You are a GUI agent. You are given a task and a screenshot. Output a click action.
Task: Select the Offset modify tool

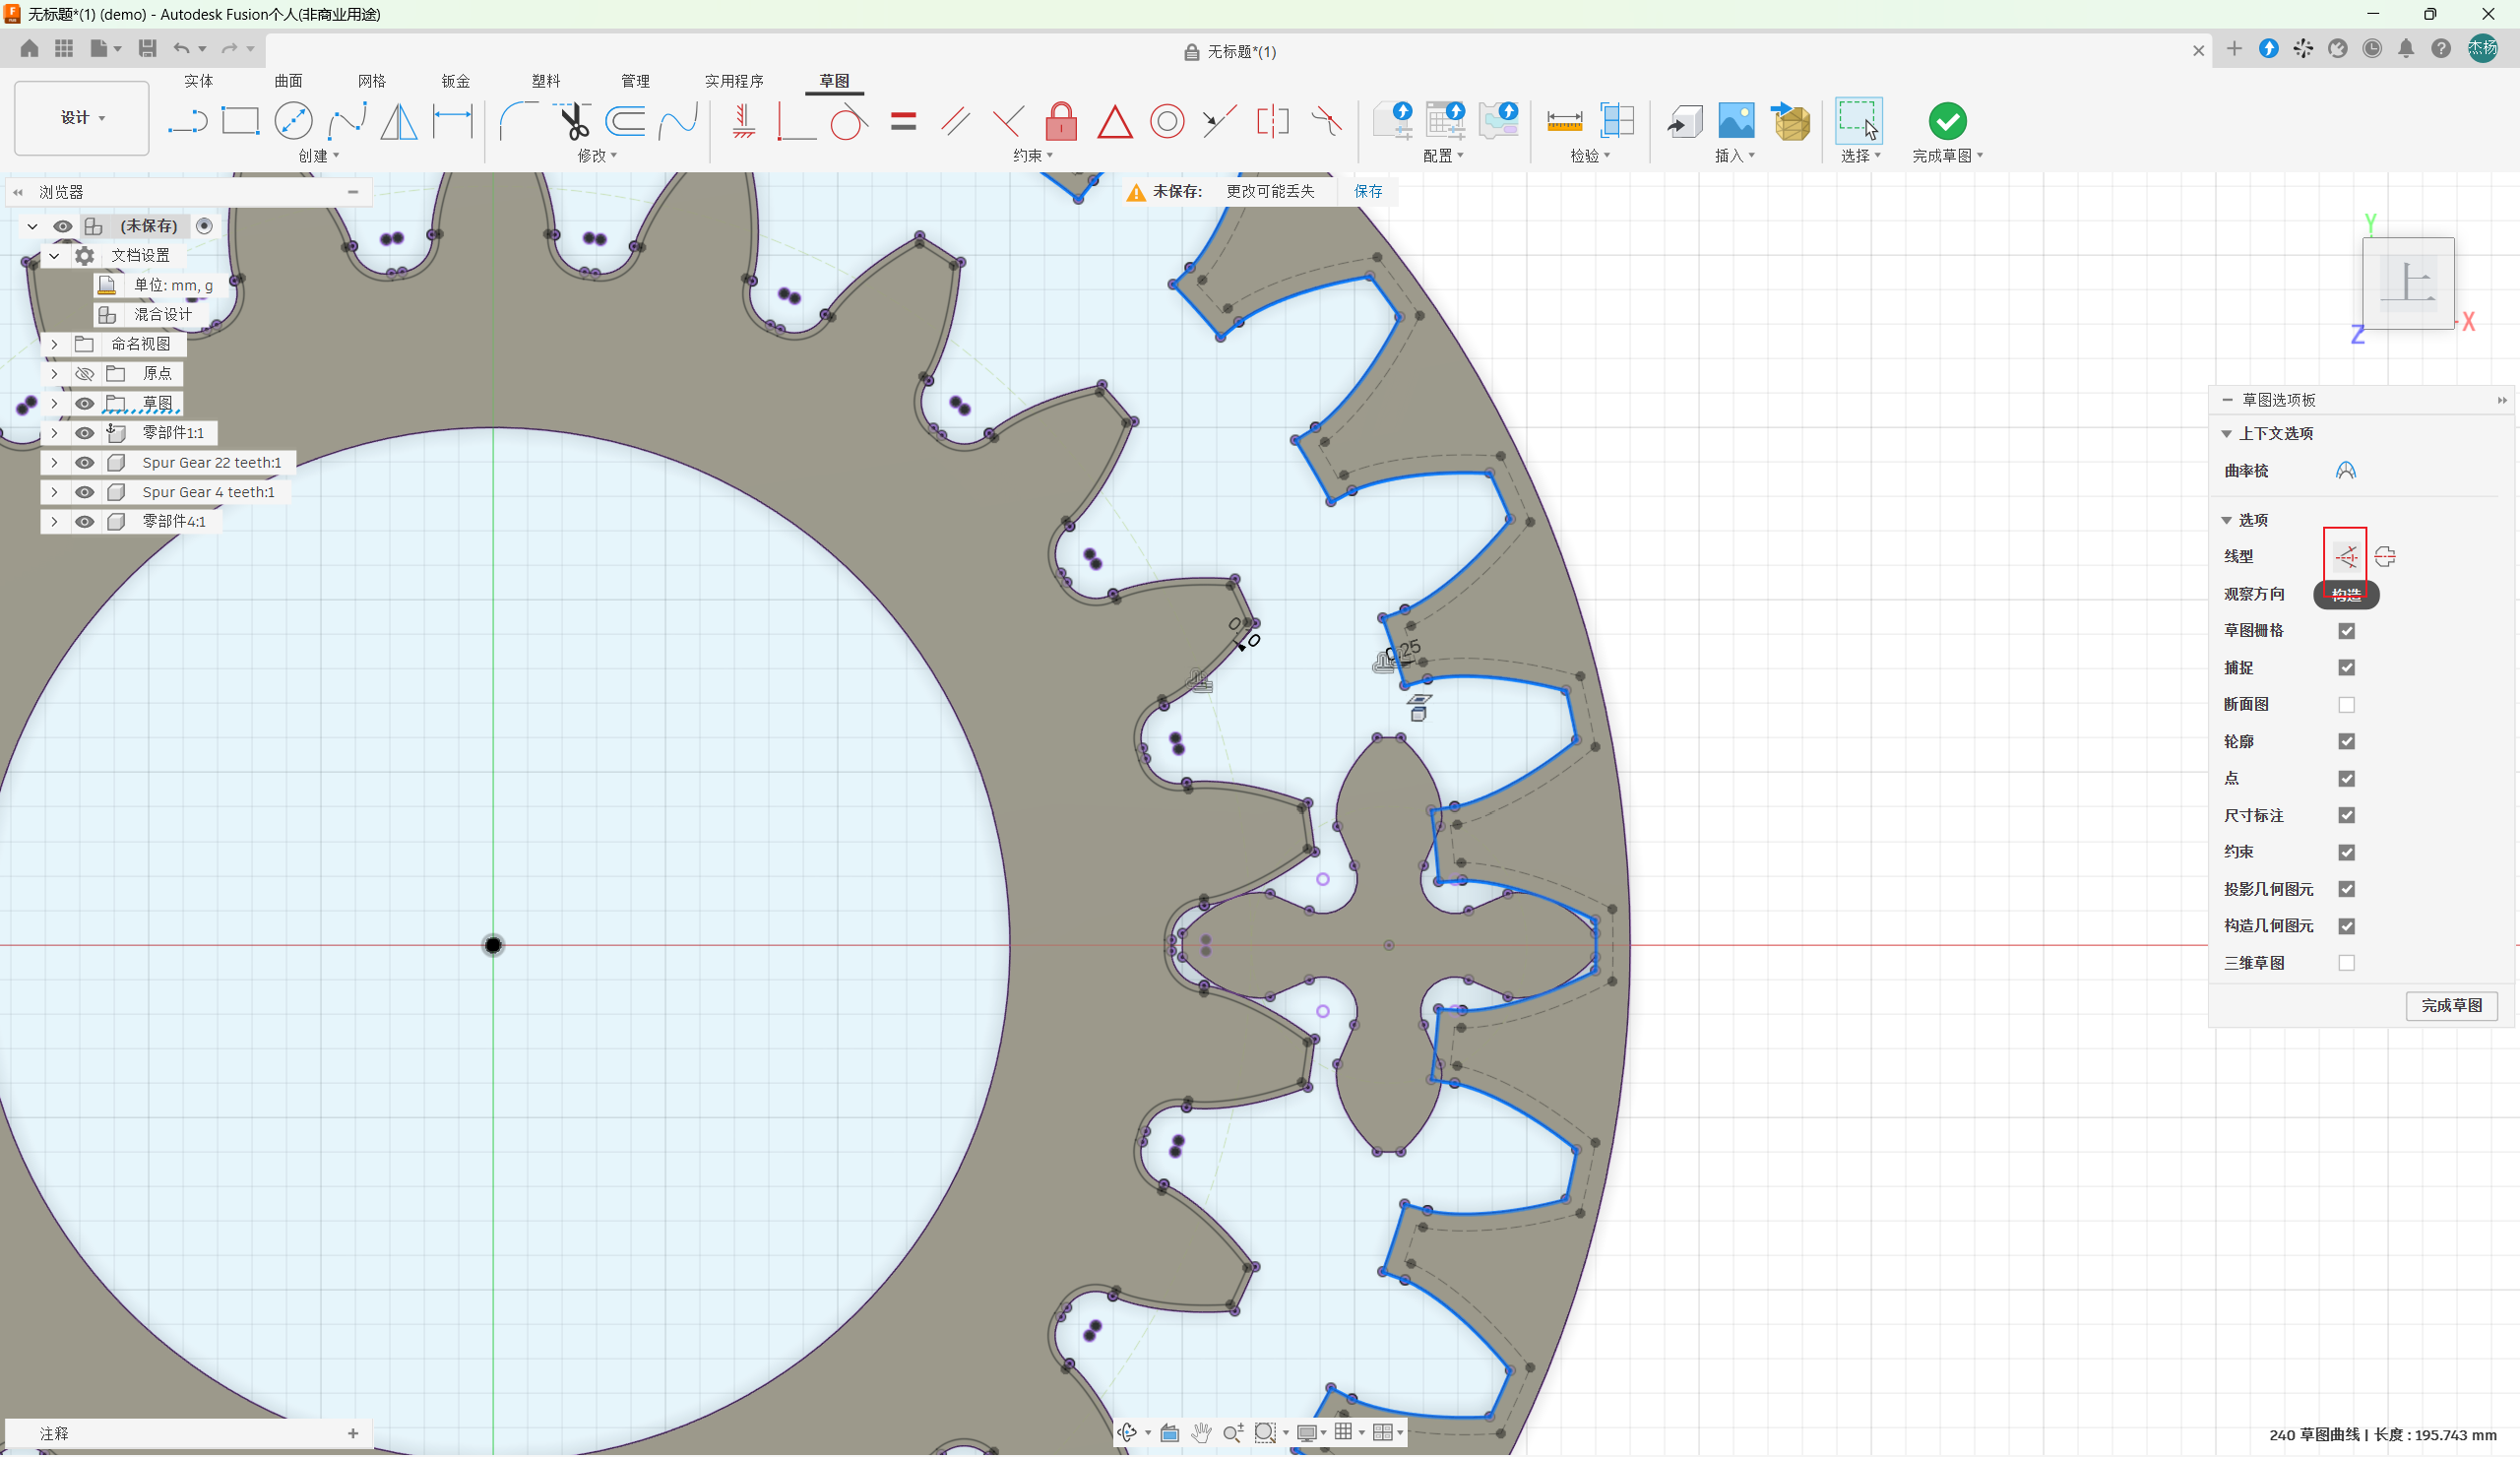[x=625, y=121]
